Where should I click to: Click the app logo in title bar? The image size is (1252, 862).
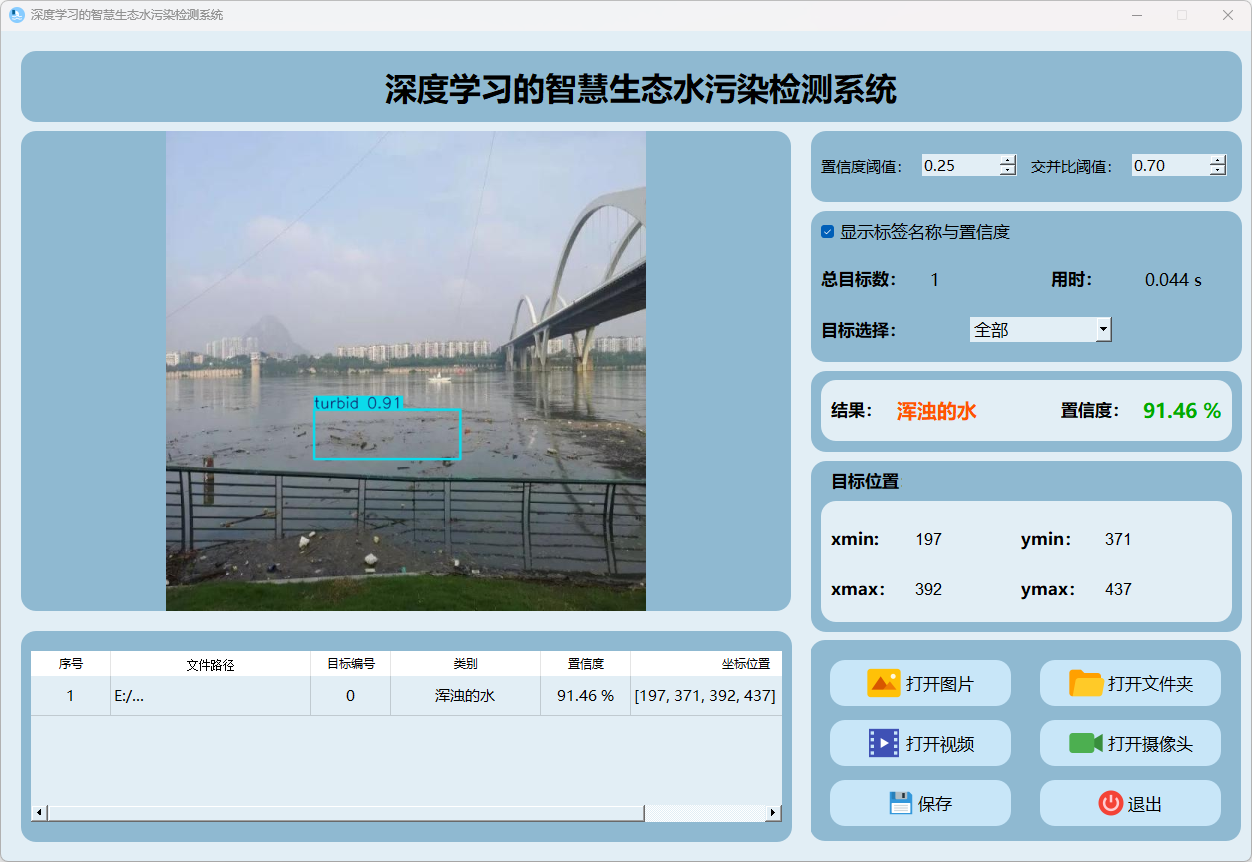point(16,15)
